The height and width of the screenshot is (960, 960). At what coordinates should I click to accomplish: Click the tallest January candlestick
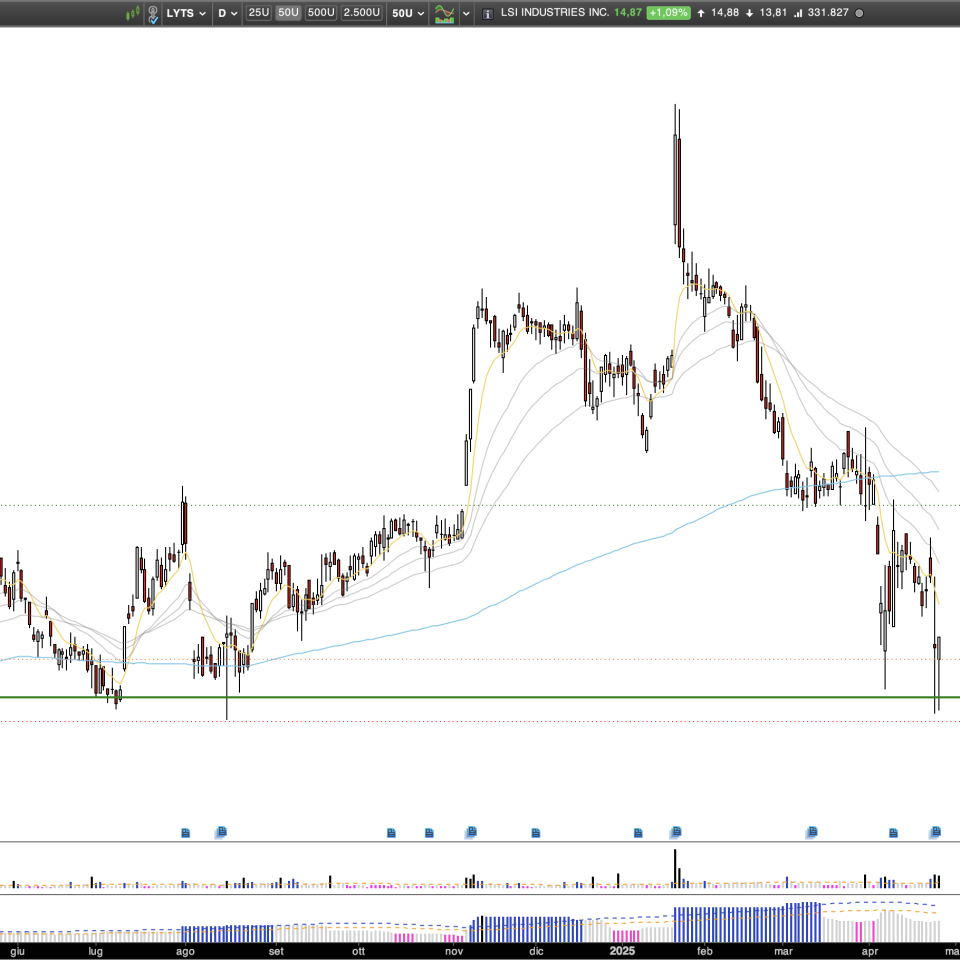click(675, 181)
